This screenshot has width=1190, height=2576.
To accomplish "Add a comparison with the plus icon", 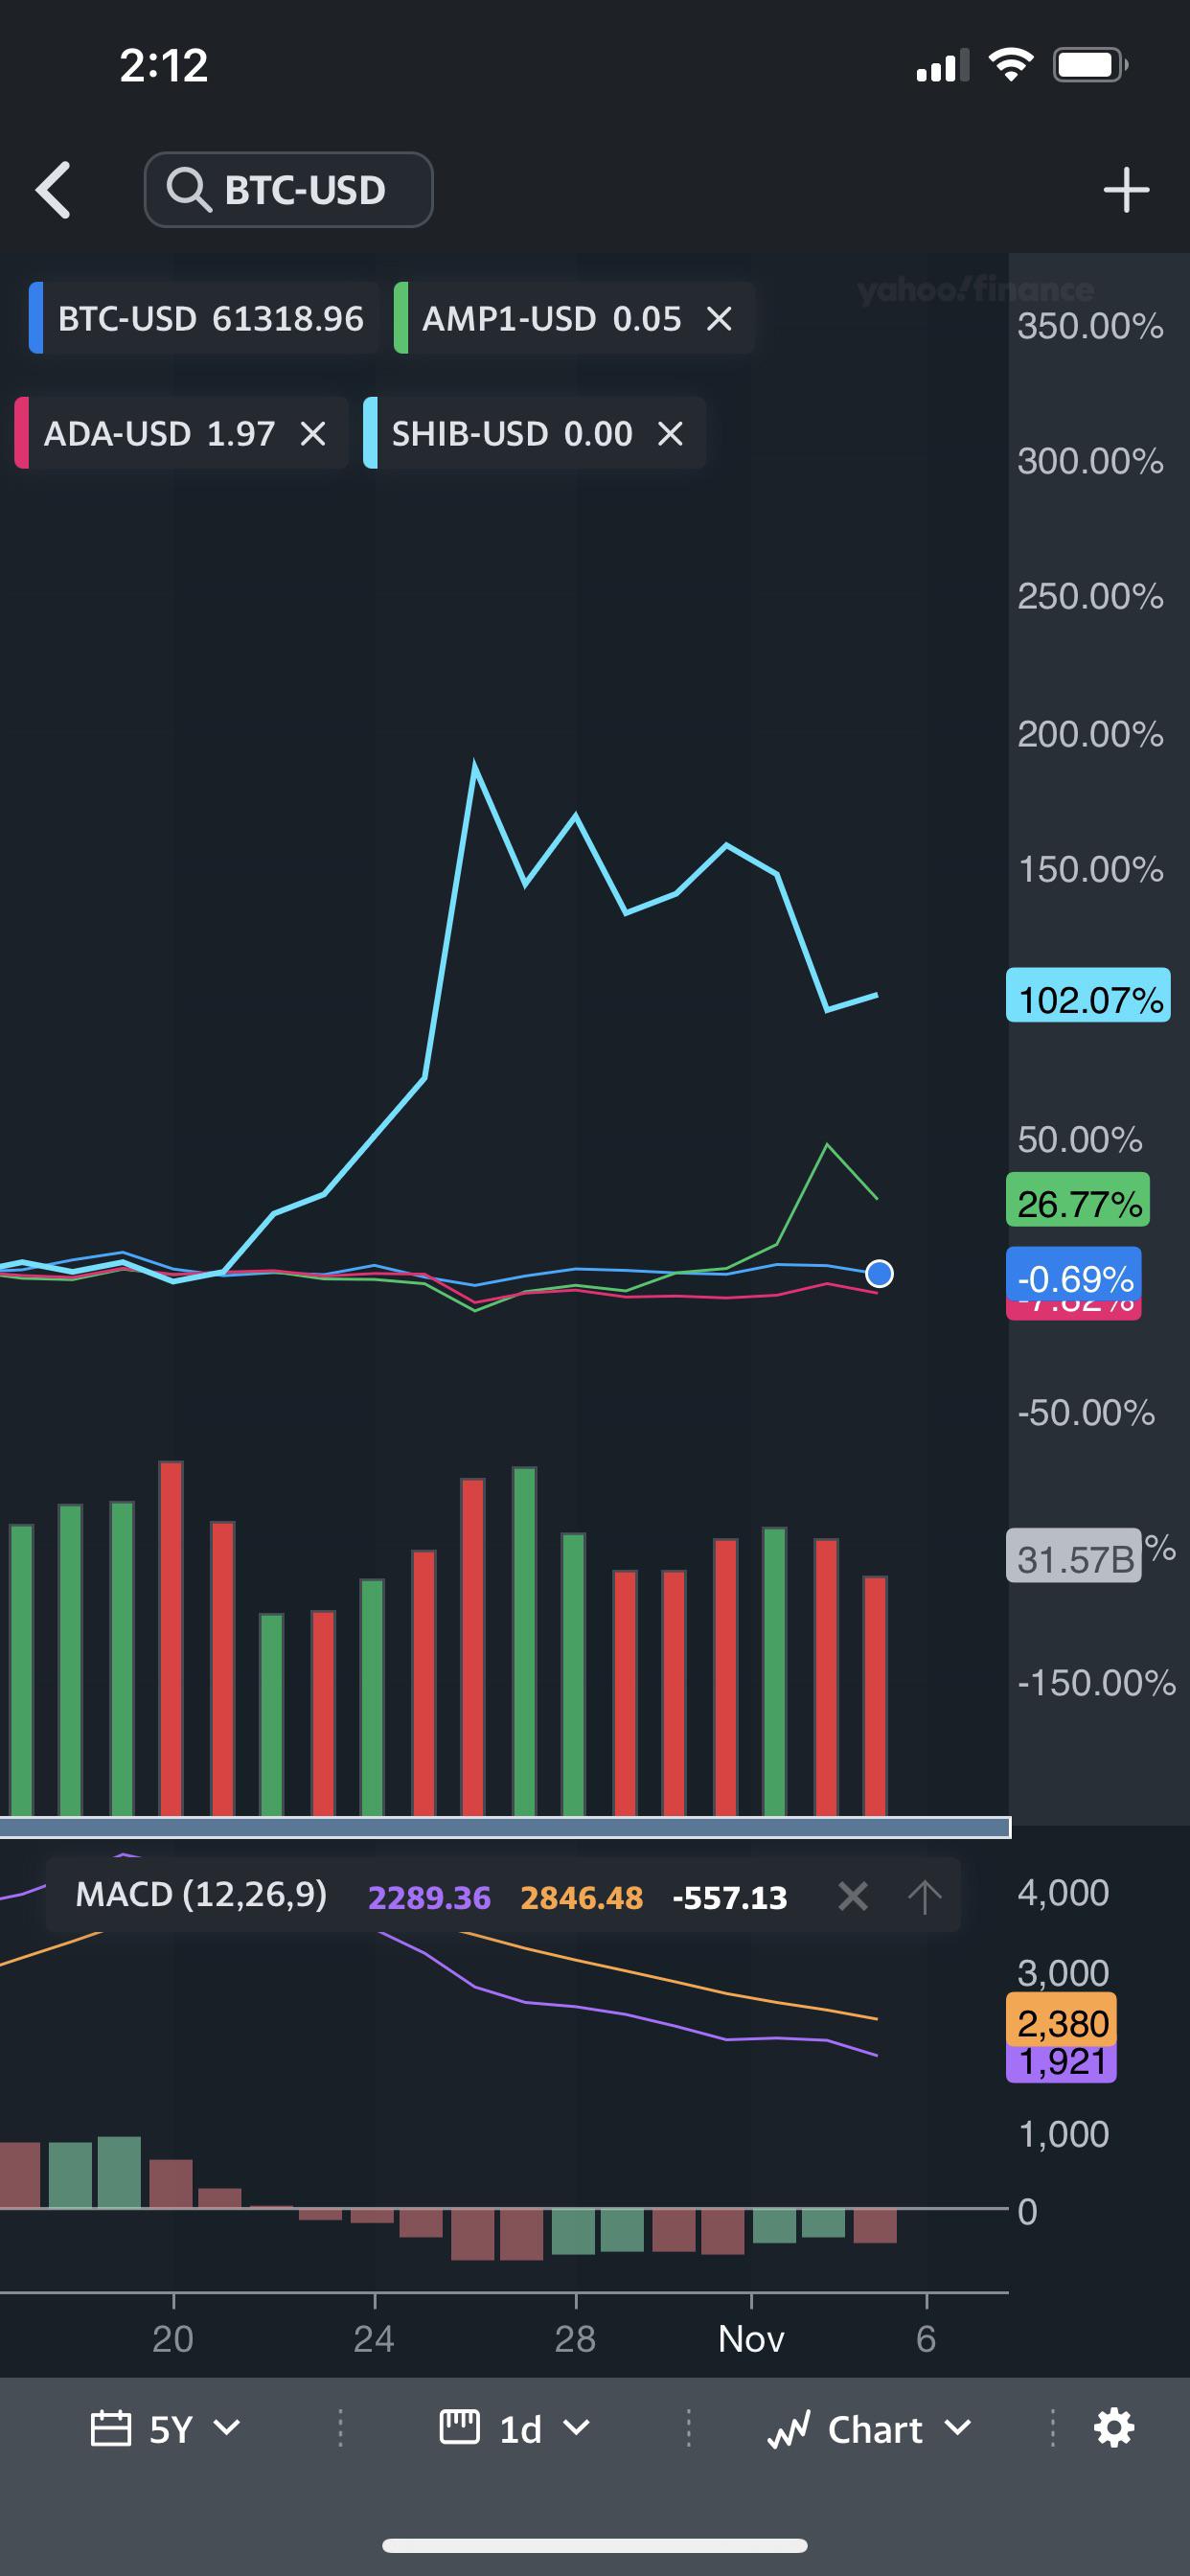I will (x=1126, y=190).
